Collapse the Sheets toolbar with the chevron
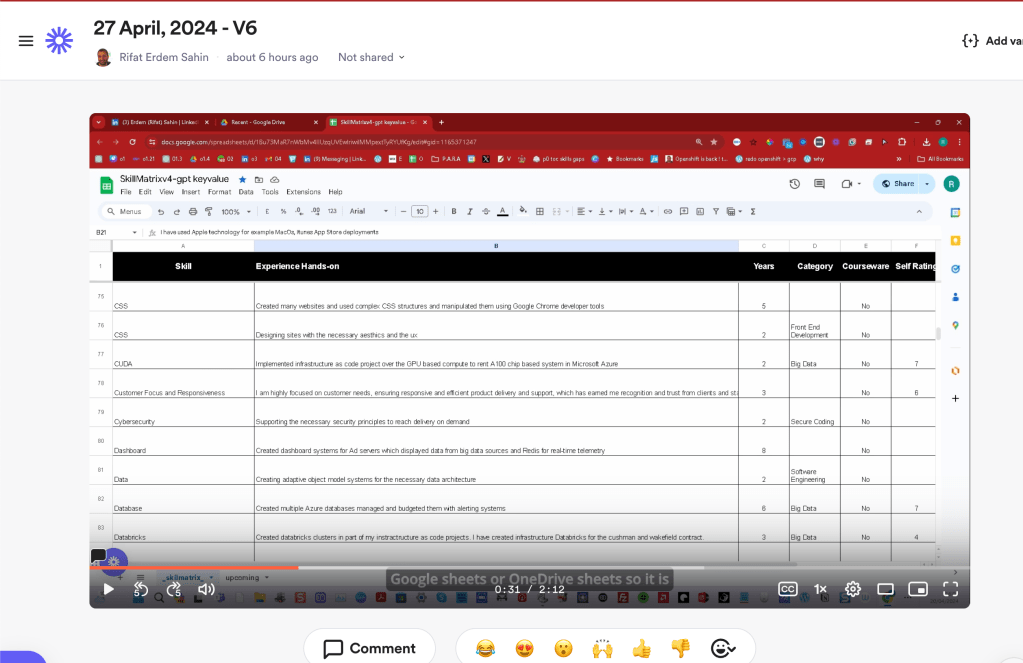 click(919, 211)
